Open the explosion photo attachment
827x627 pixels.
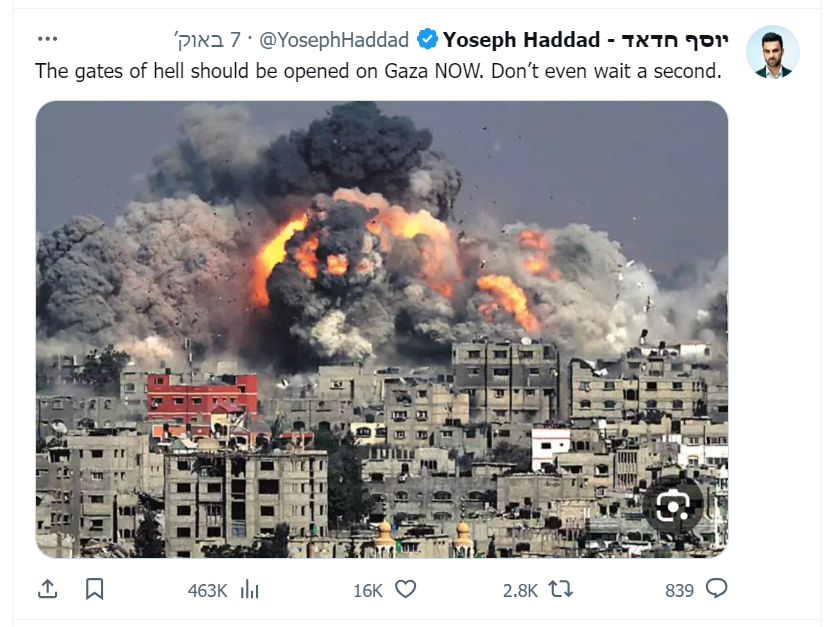click(382, 330)
